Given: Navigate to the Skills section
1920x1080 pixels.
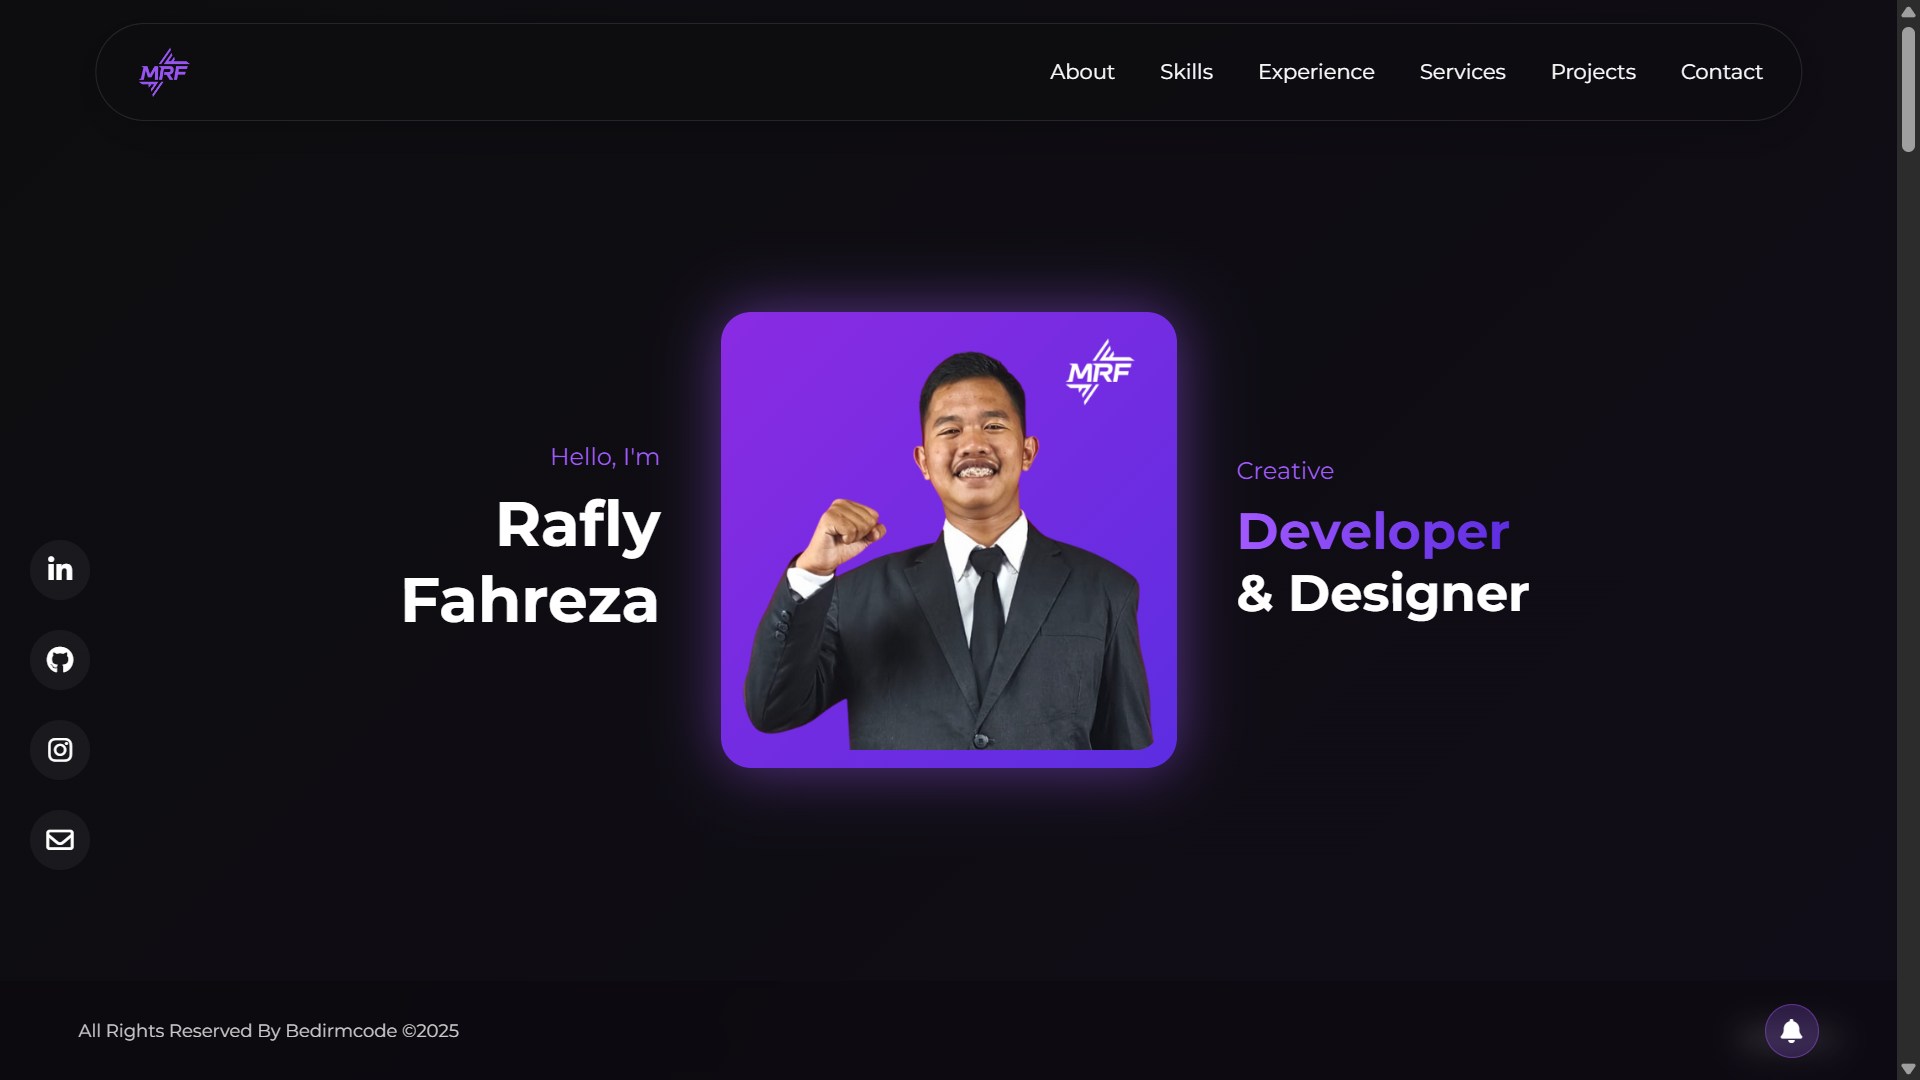Looking at the screenshot, I should [1186, 71].
